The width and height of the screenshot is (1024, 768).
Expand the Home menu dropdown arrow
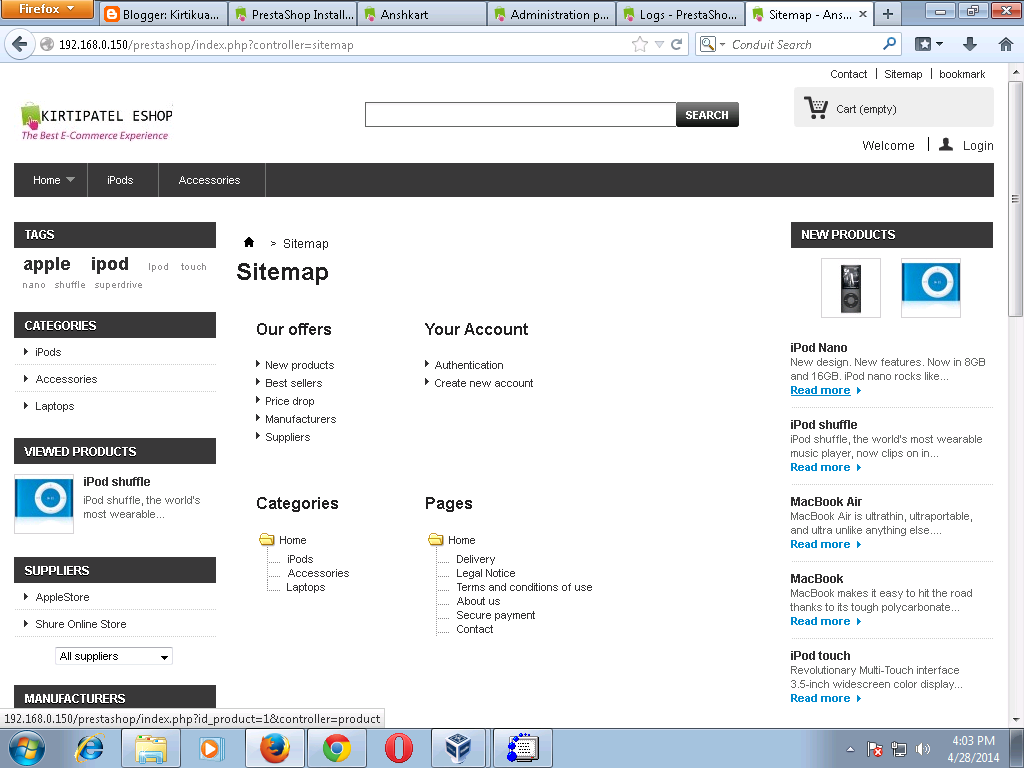point(71,180)
